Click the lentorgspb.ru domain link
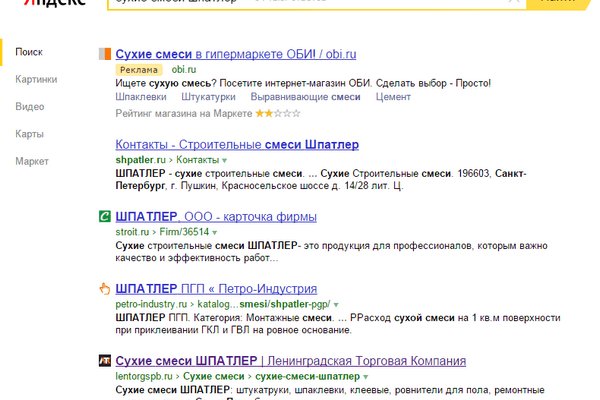Image resolution: width=600 pixels, height=400 pixels. point(144,376)
